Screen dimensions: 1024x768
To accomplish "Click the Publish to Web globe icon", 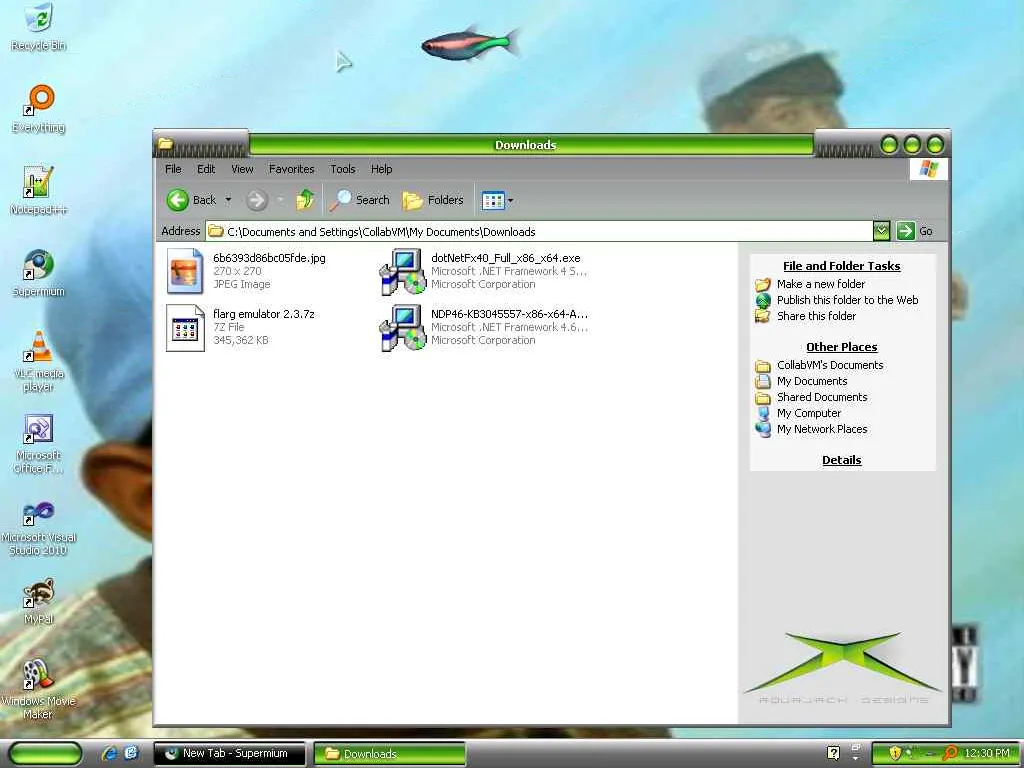I will pyautogui.click(x=763, y=300).
